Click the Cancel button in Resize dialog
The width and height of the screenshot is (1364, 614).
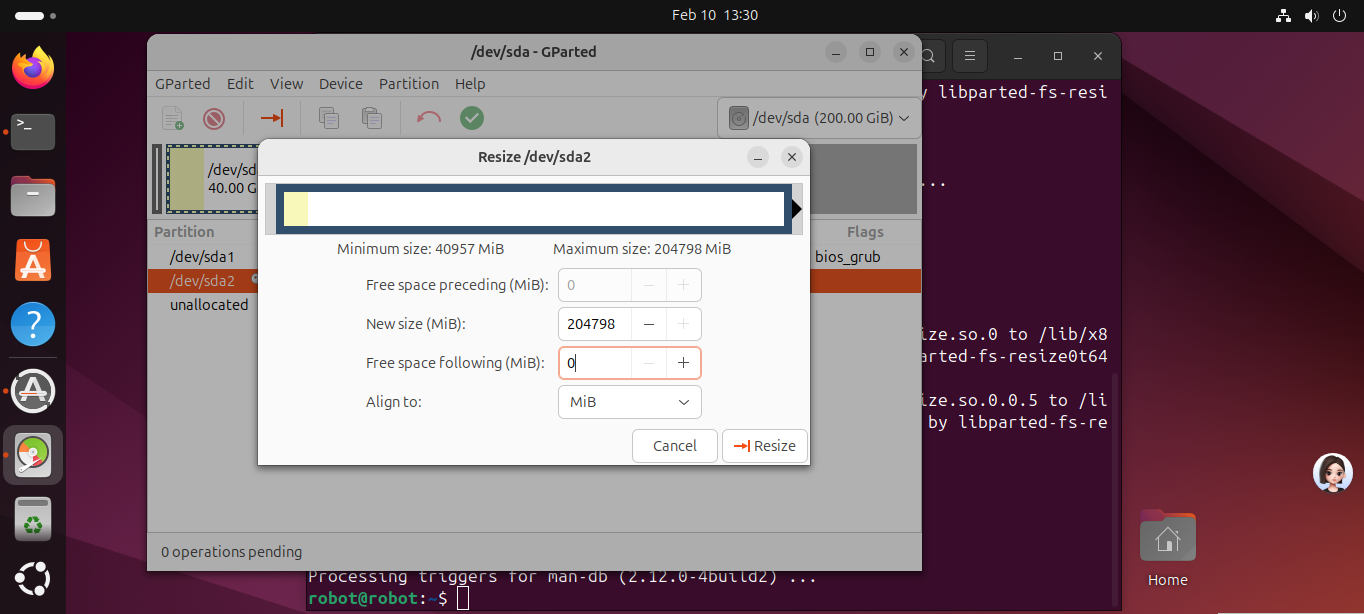point(675,446)
